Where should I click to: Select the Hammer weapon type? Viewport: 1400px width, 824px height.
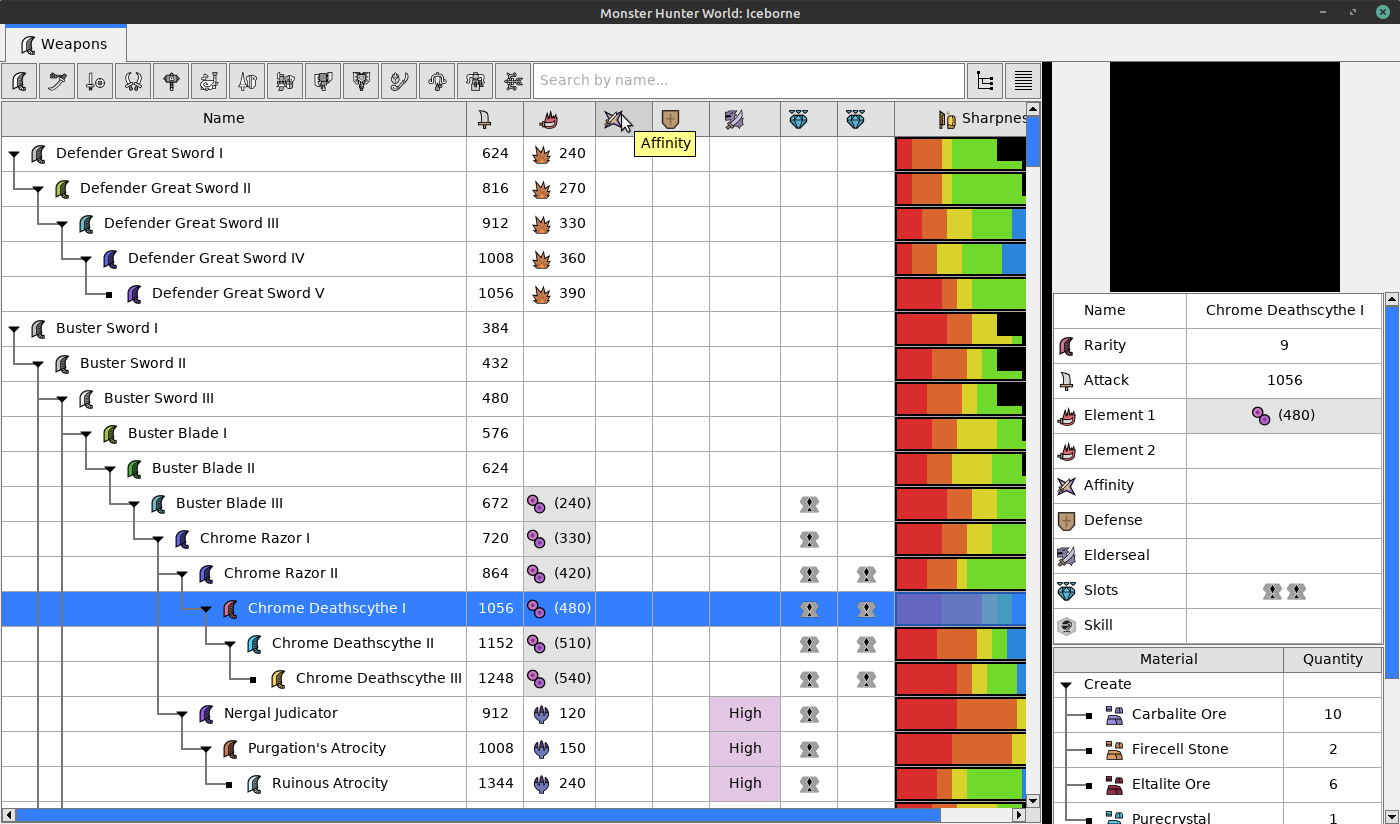171,80
